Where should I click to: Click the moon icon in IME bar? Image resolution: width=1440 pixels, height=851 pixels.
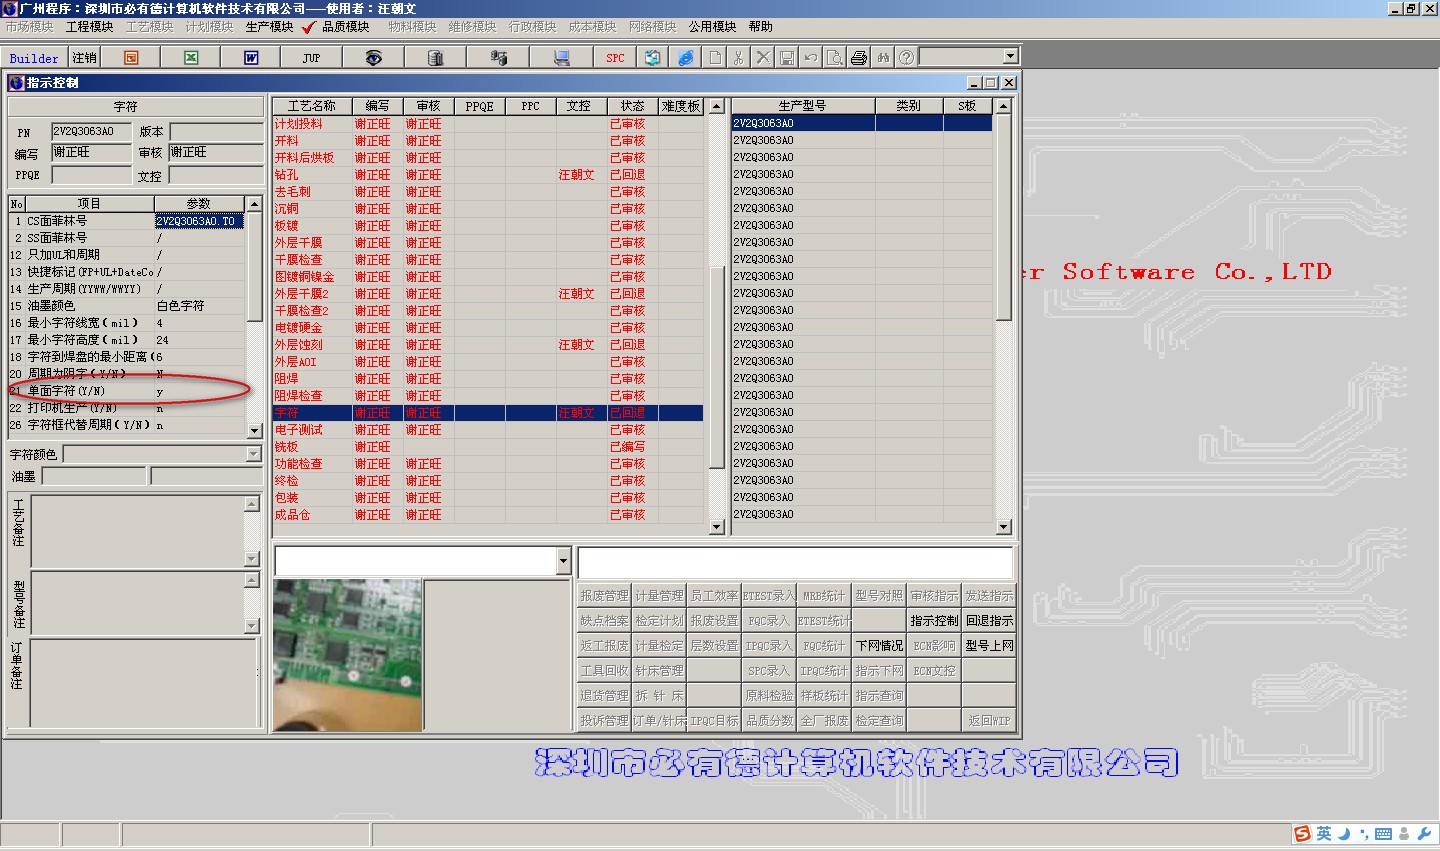[x=1344, y=834]
